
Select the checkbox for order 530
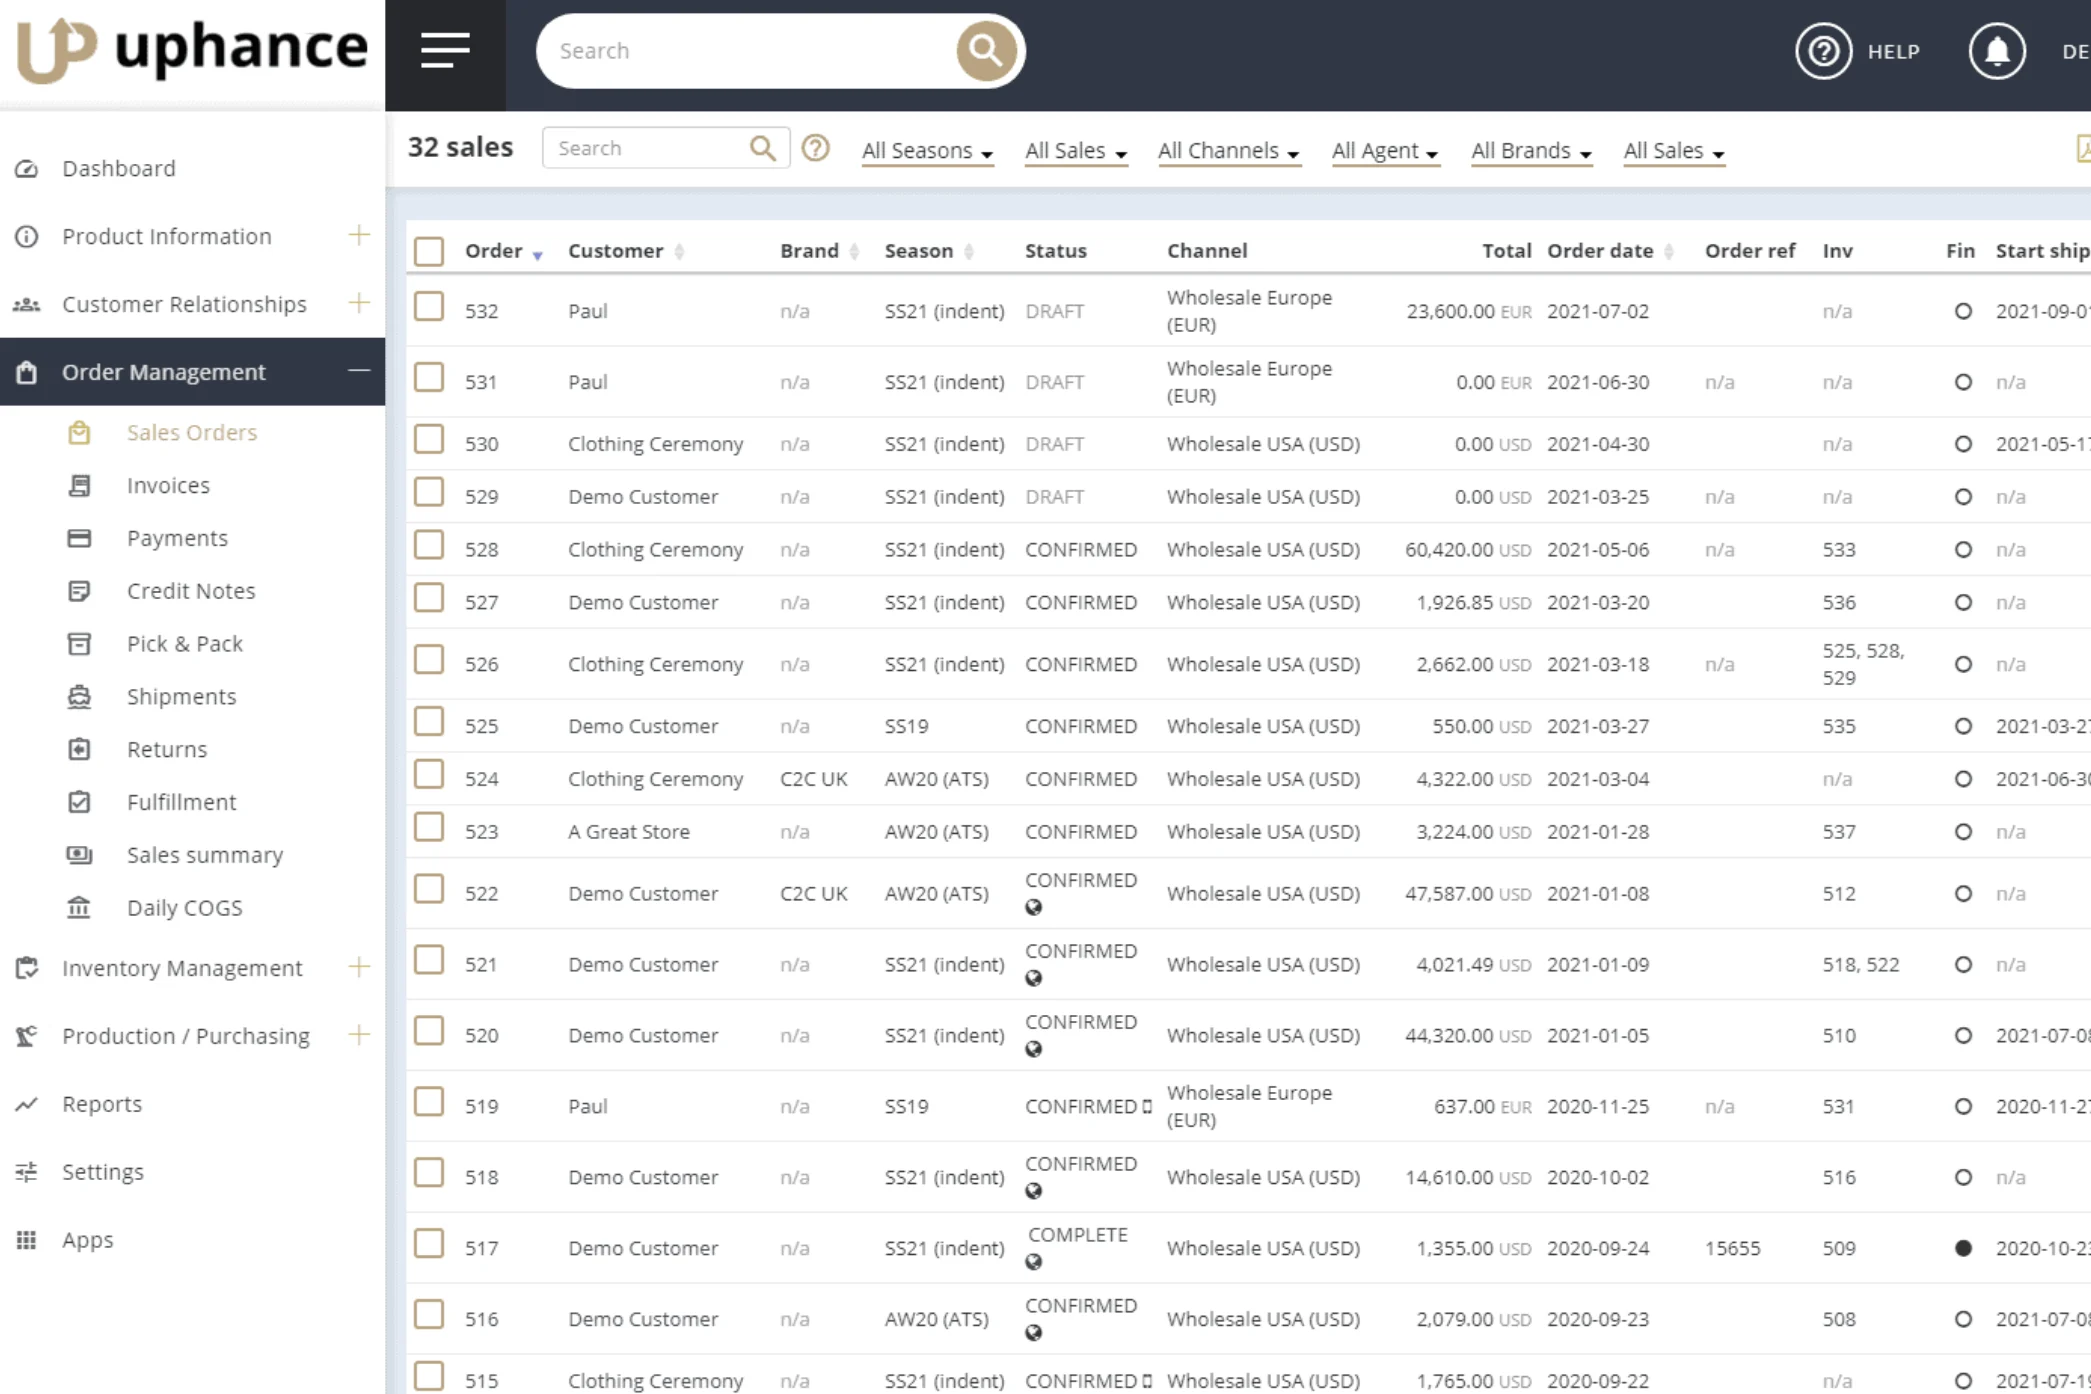(429, 439)
